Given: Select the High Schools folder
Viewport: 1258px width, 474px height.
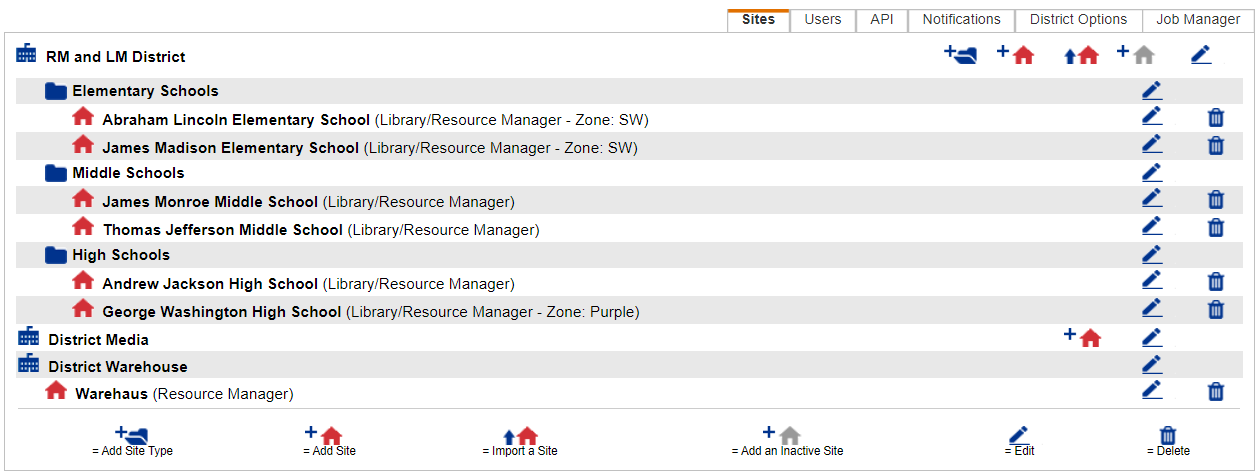Looking at the screenshot, I should pos(120,255).
